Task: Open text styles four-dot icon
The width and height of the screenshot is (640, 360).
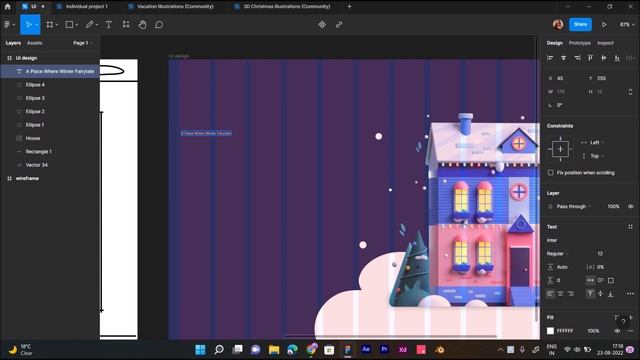Action: [631, 227]
